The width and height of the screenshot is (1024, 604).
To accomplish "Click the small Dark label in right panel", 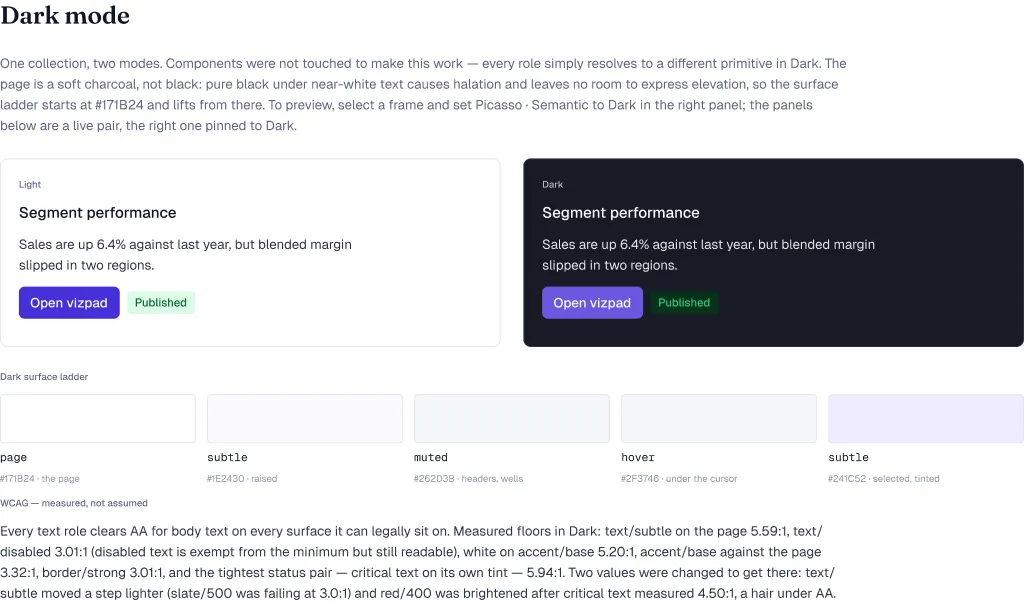I will [x=552, y=184].
